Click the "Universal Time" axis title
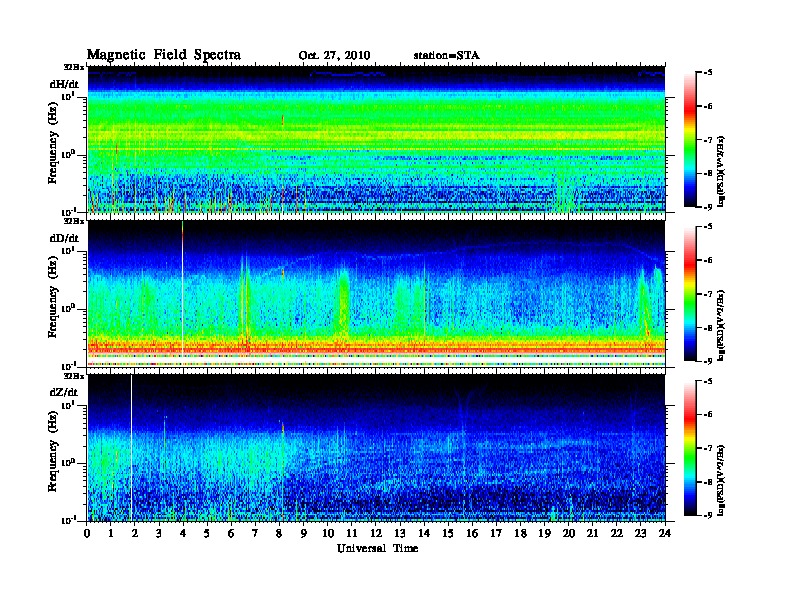 377,548
